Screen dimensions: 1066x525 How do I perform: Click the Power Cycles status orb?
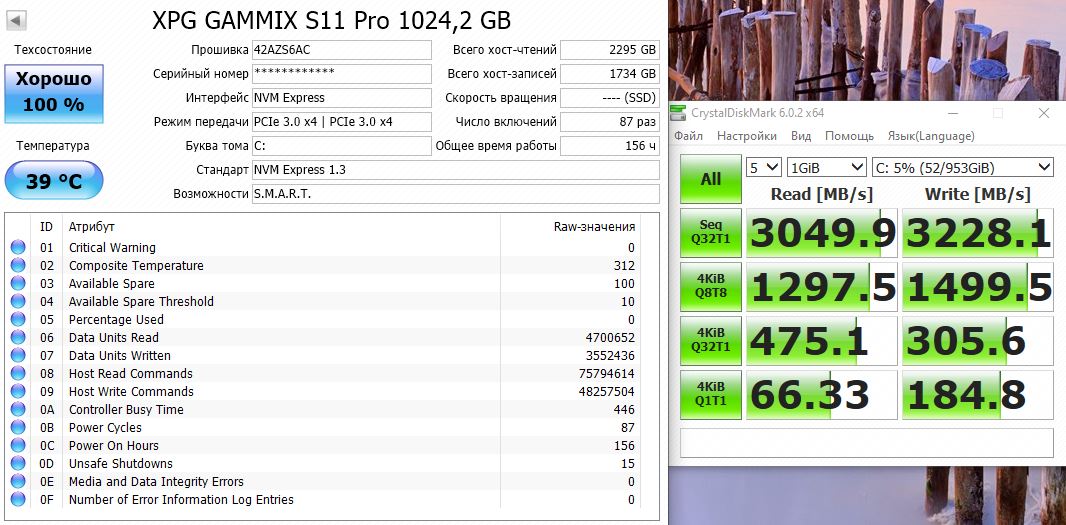(x=18, y=428)
